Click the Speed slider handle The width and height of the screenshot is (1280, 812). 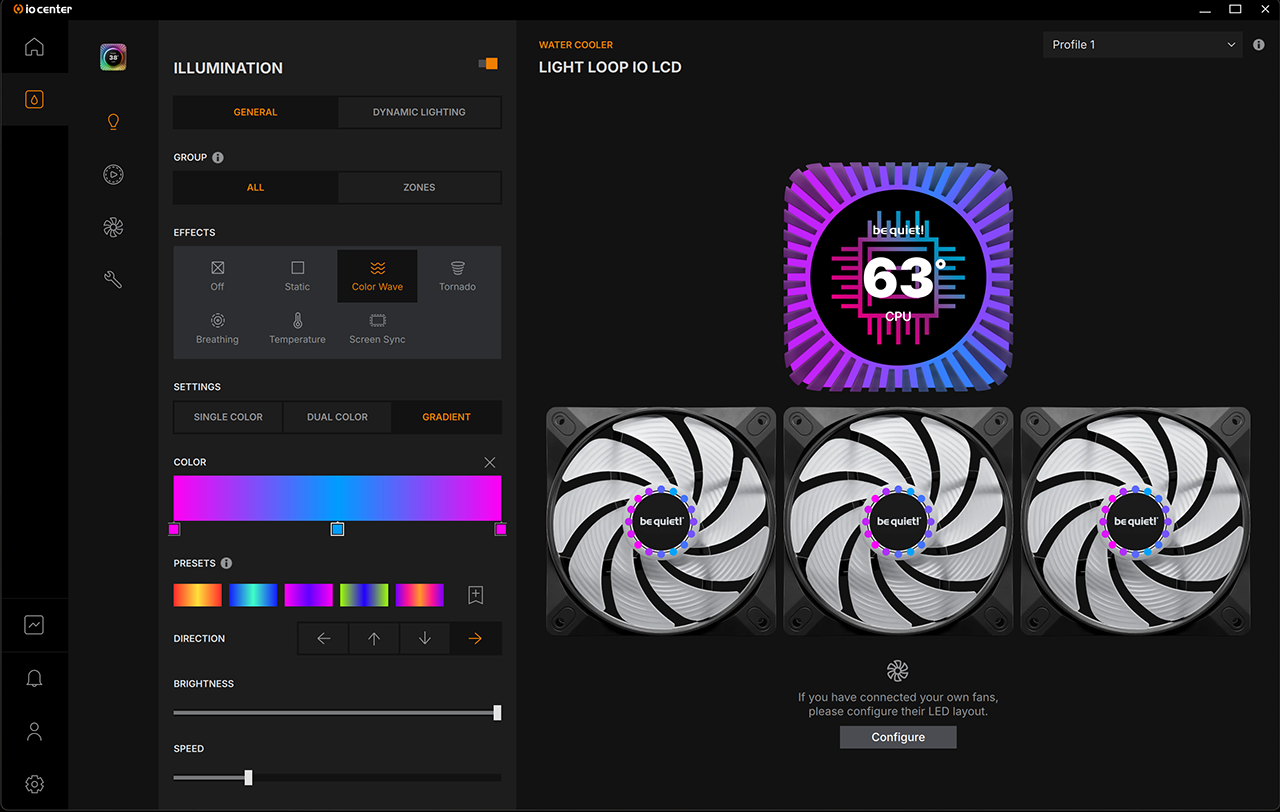248,777
